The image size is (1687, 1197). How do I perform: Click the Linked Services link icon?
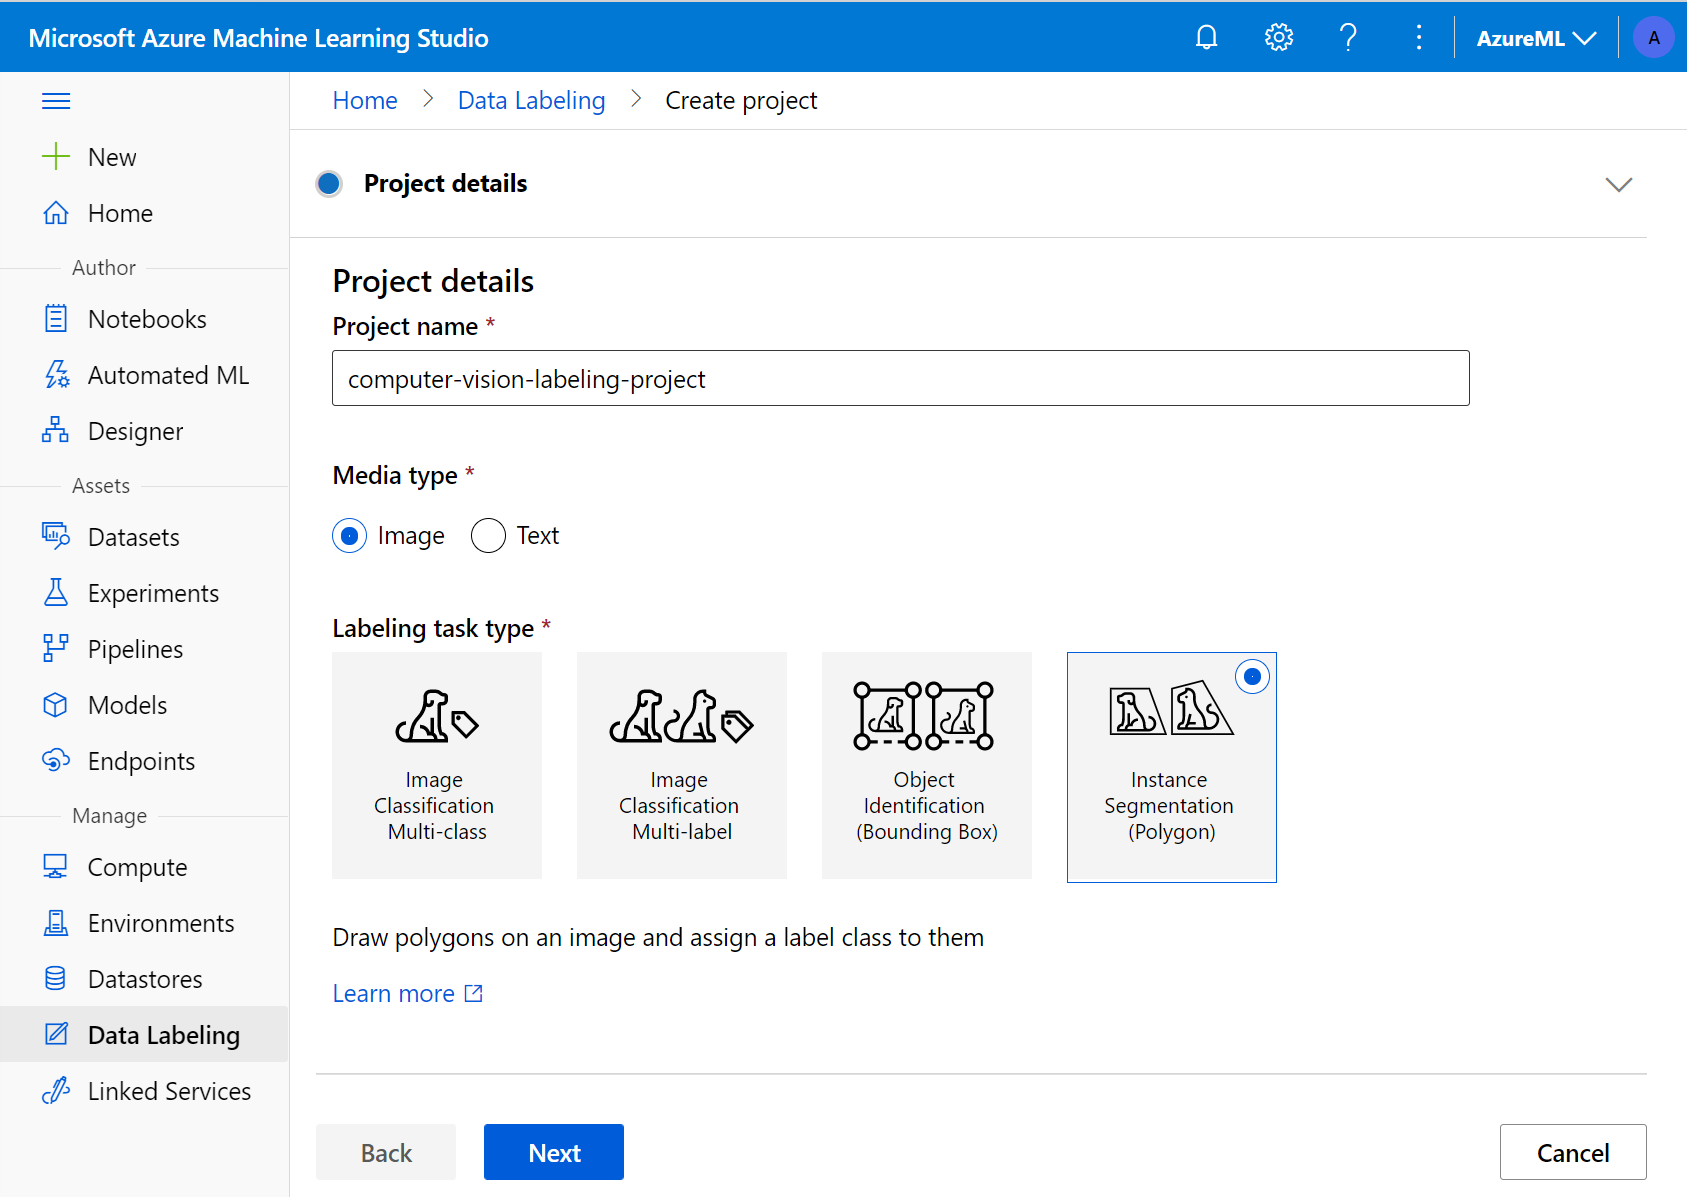(56, 1091)
